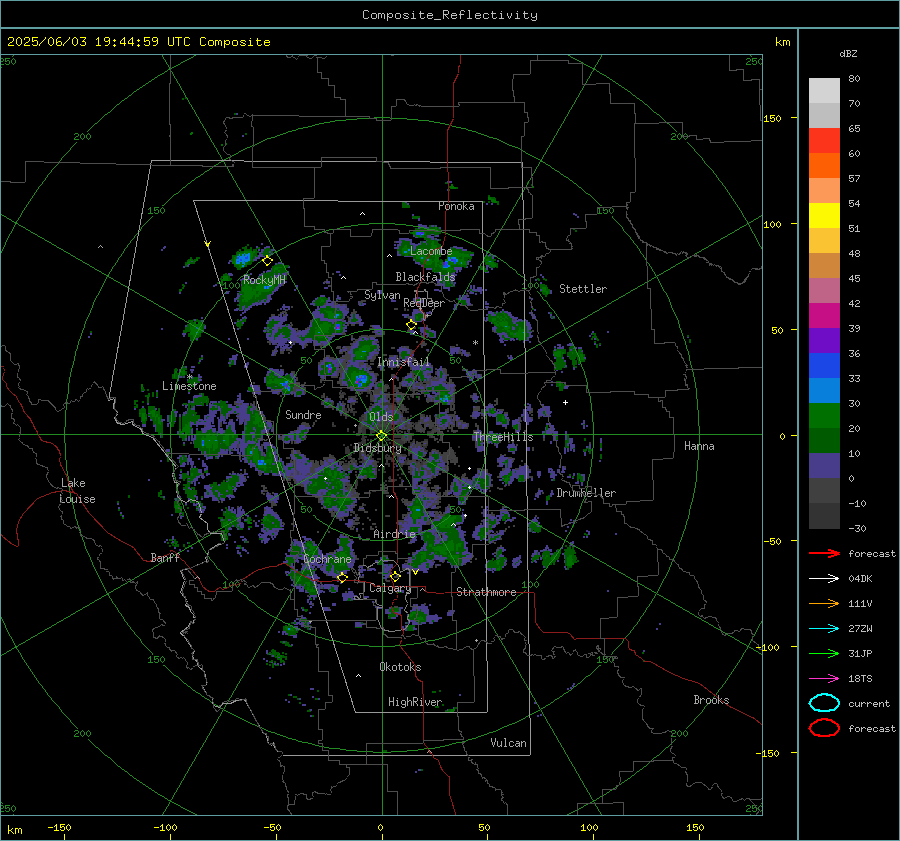Click the Strathmore city label

[486, 592]
